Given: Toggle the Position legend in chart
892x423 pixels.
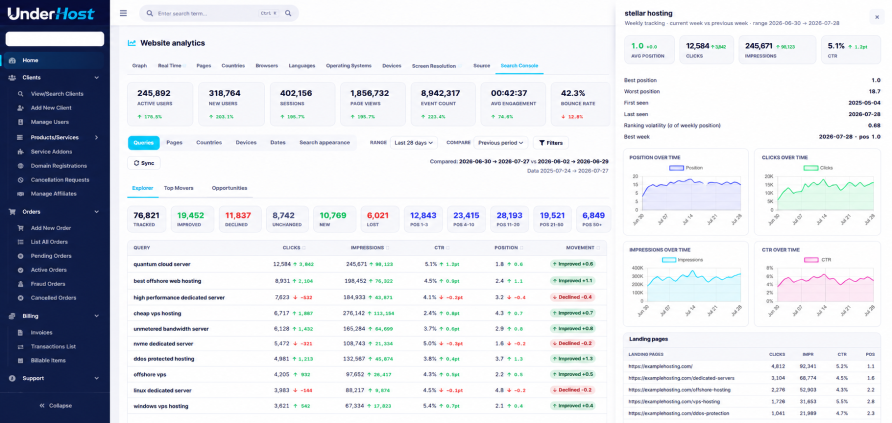Looking at the screenshot, I should pos(685,168).
